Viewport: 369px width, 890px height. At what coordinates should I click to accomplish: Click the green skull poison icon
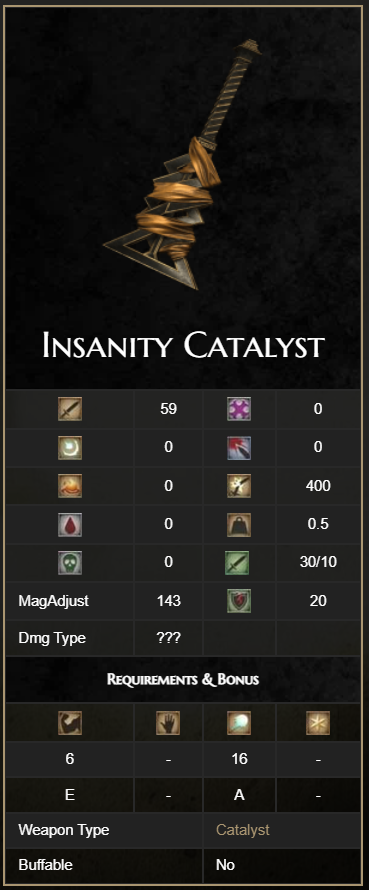click(70, 562)
